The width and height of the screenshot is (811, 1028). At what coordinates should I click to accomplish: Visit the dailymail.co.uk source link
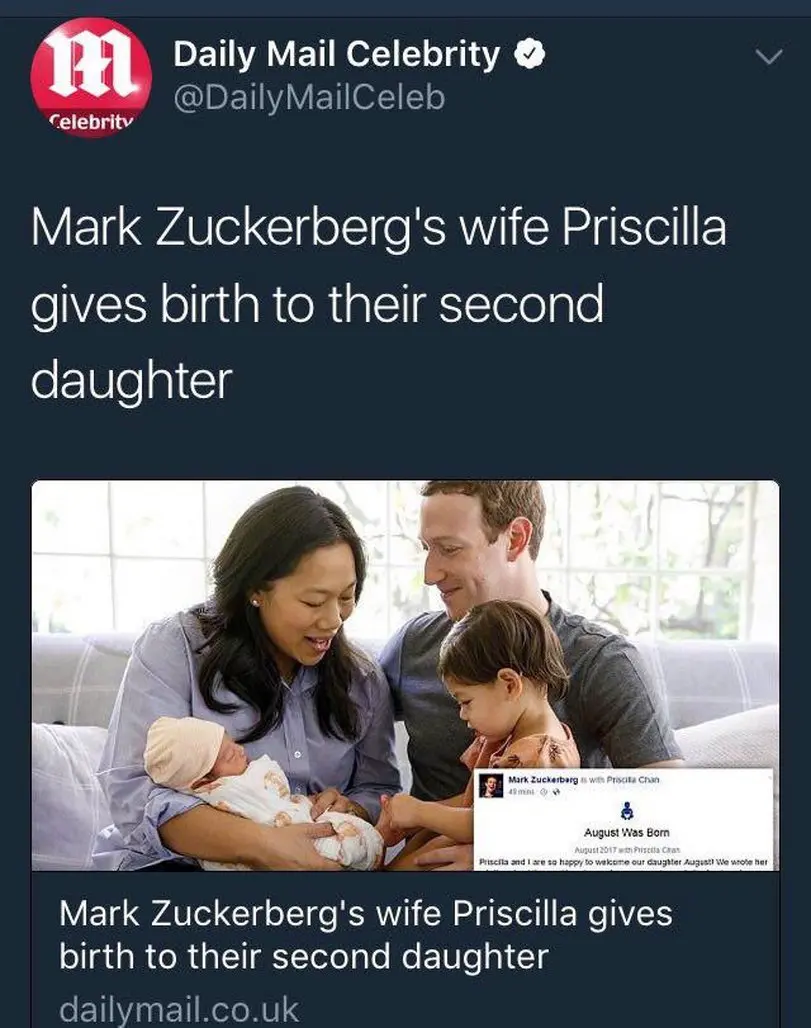click(179, 1007)
